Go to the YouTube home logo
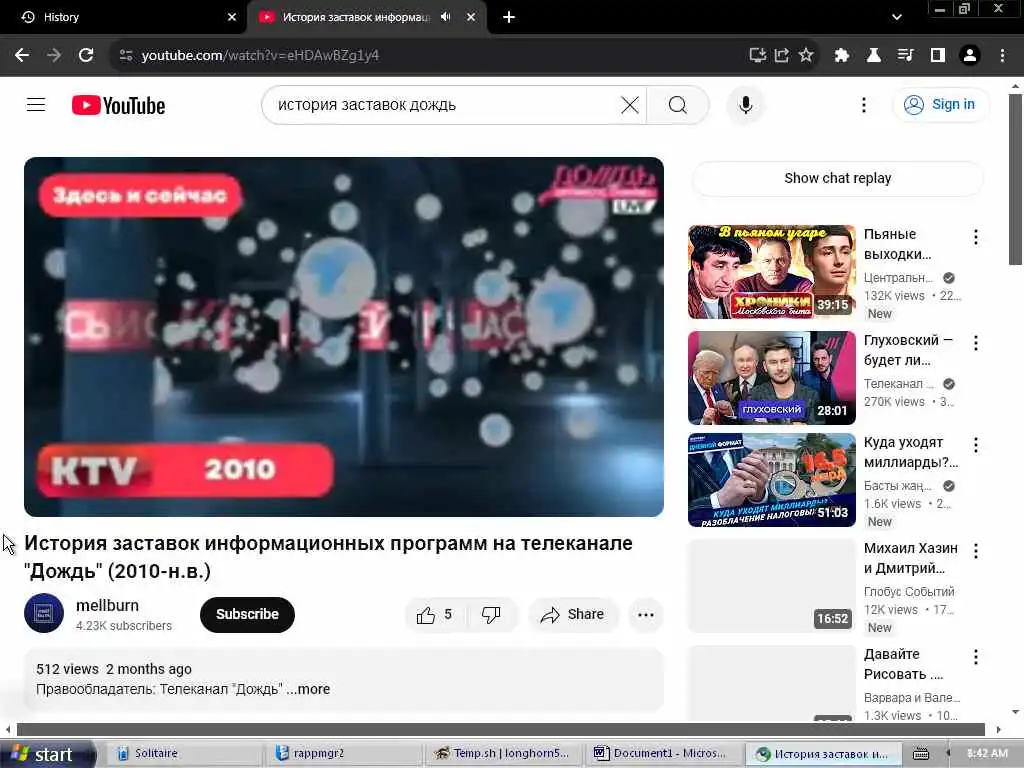Viewport: 1024px width, 768px height. click(118, 105)
